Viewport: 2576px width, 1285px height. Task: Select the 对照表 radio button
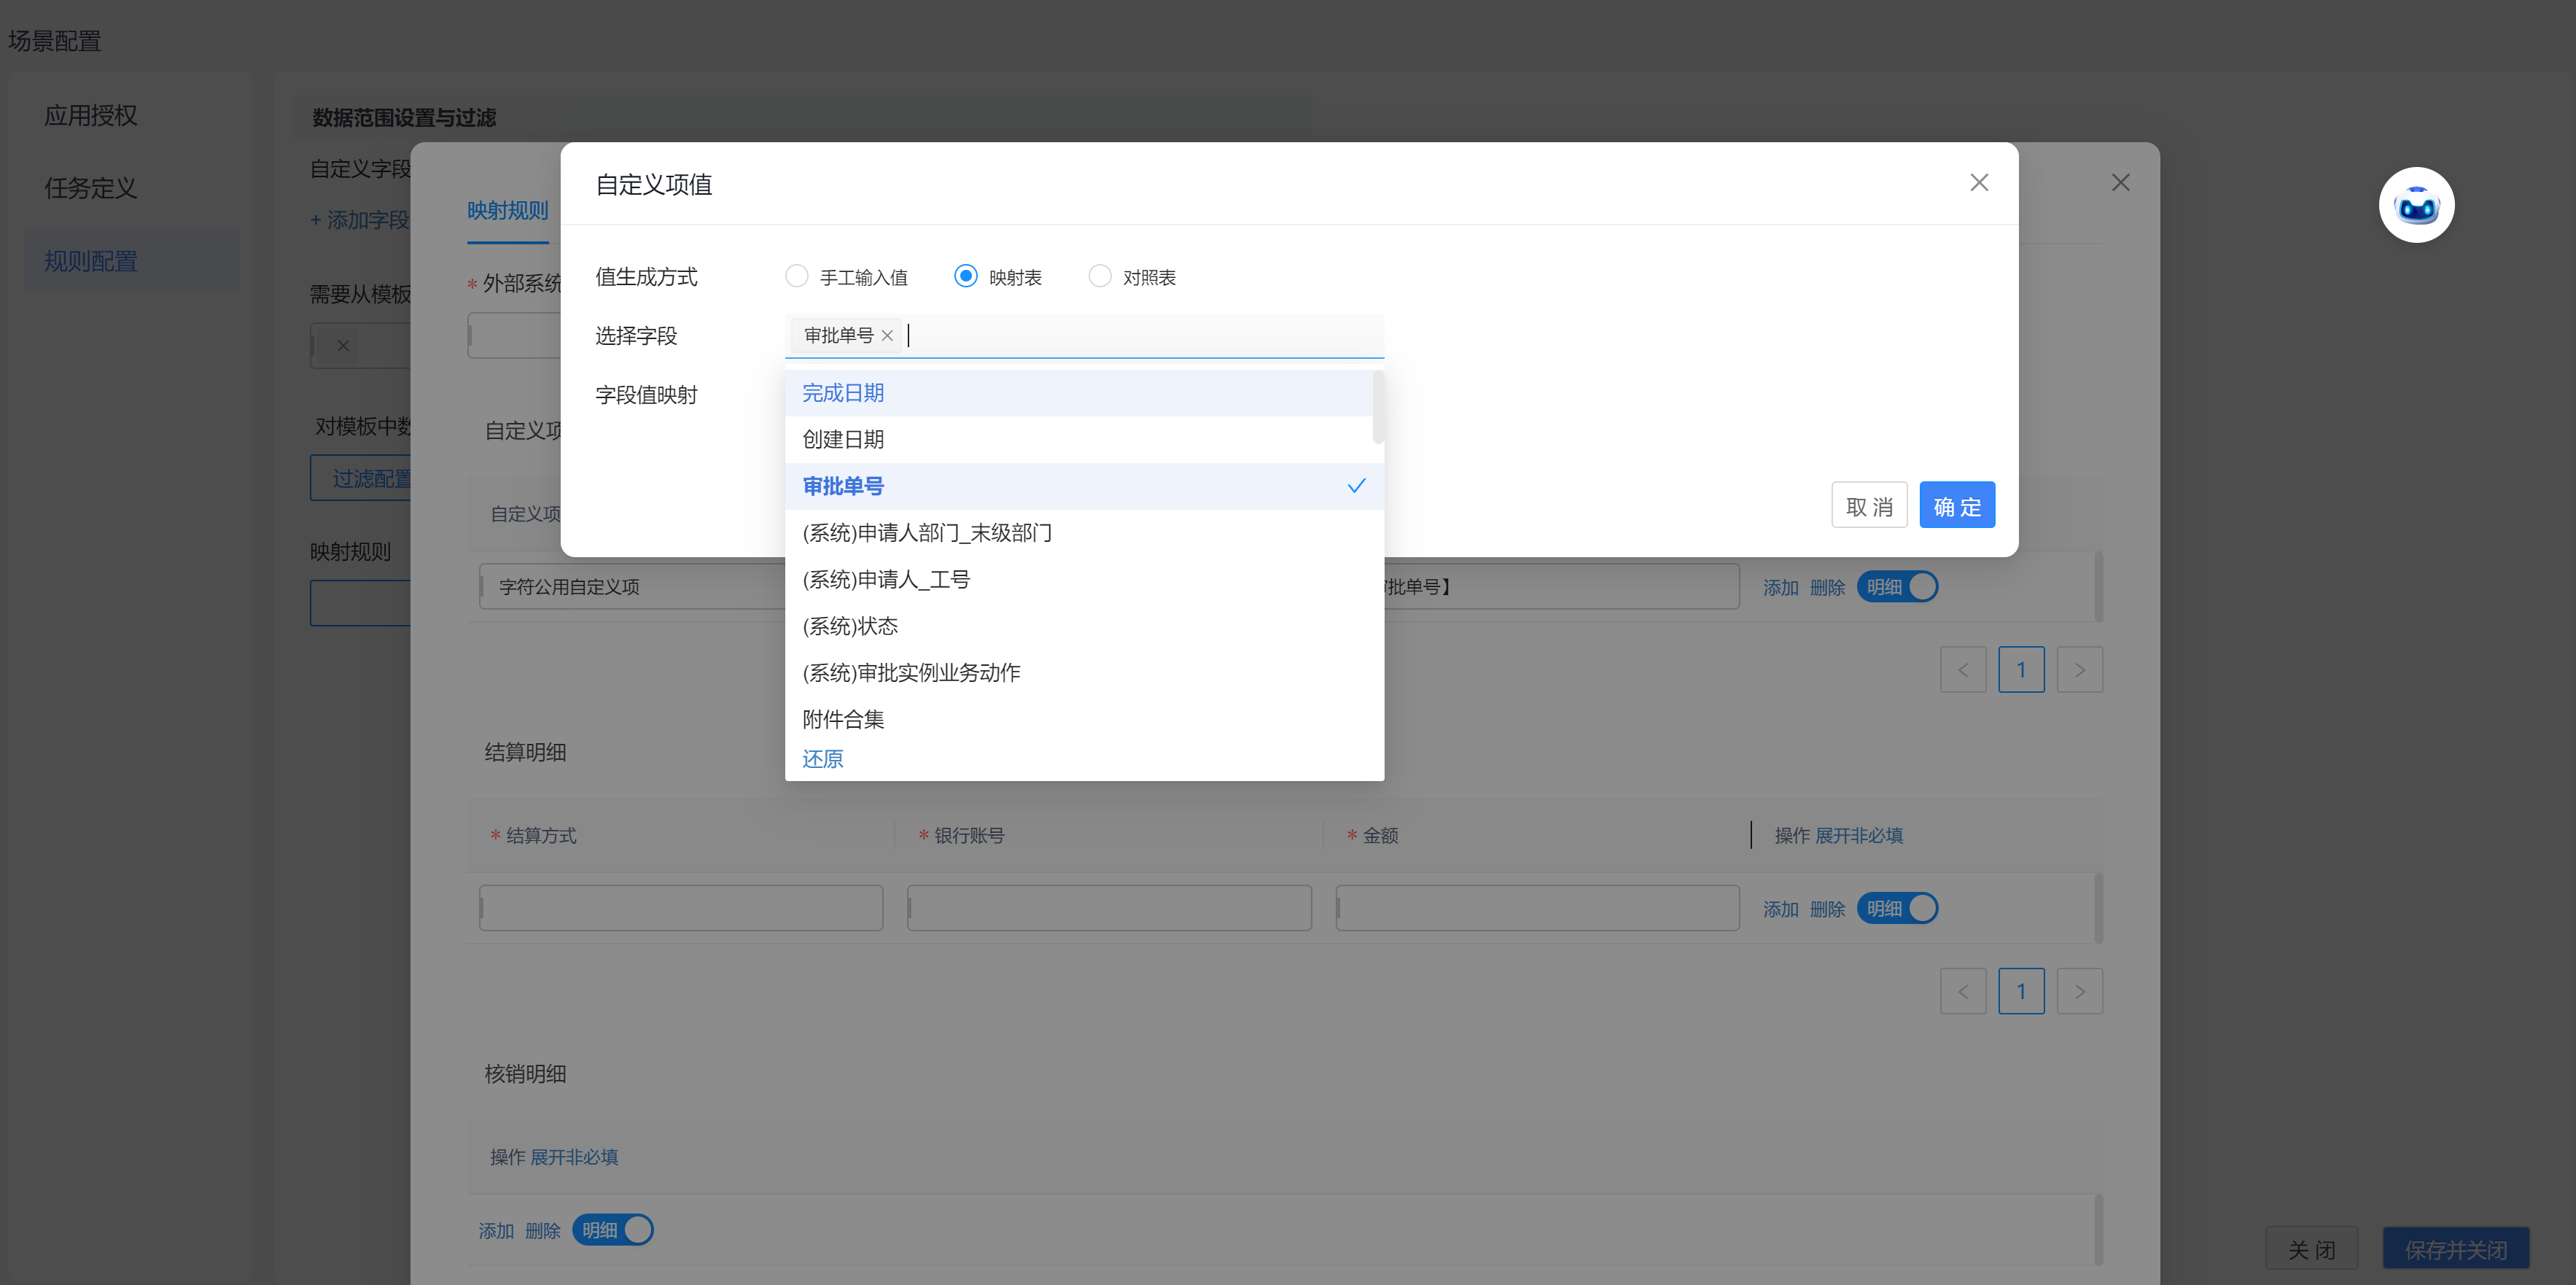tap(1100, 276)
